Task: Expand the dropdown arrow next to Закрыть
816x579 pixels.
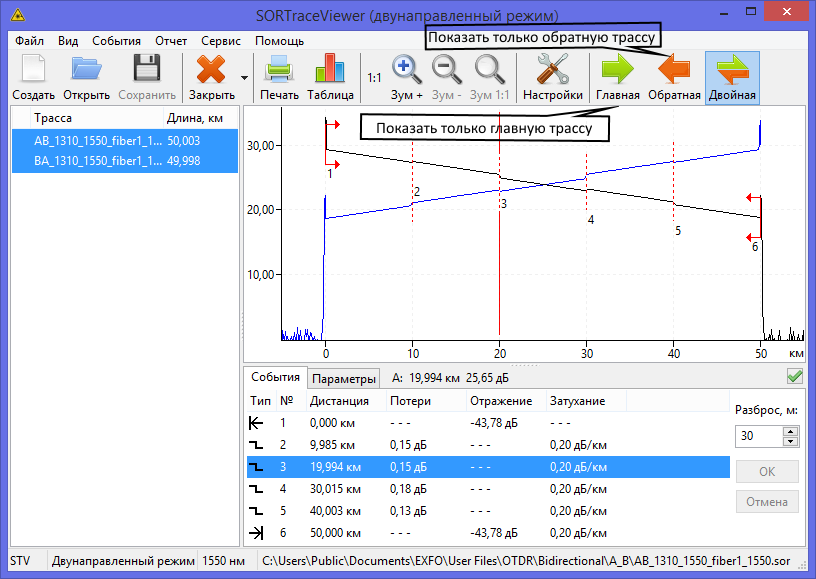Action: click(x=244, y=77)
